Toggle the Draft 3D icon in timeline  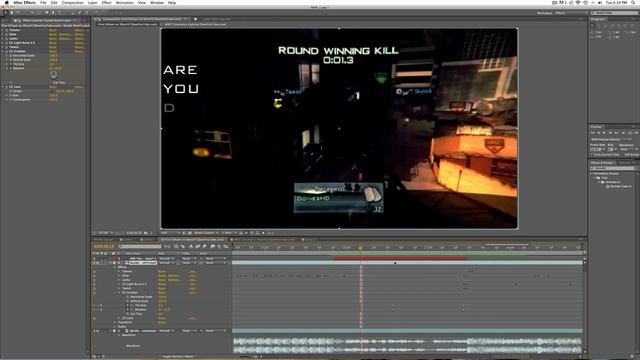click(182, 247)
